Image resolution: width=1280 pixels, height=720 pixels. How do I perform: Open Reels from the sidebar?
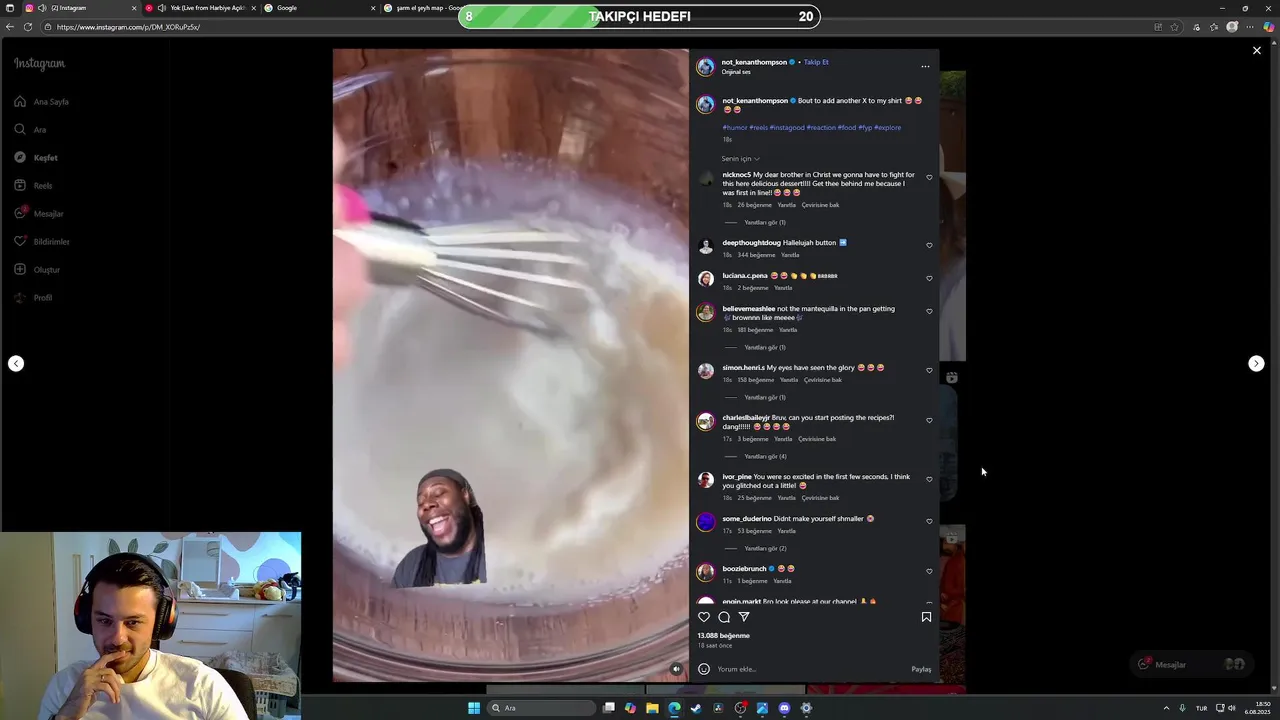tap(33, 185)
